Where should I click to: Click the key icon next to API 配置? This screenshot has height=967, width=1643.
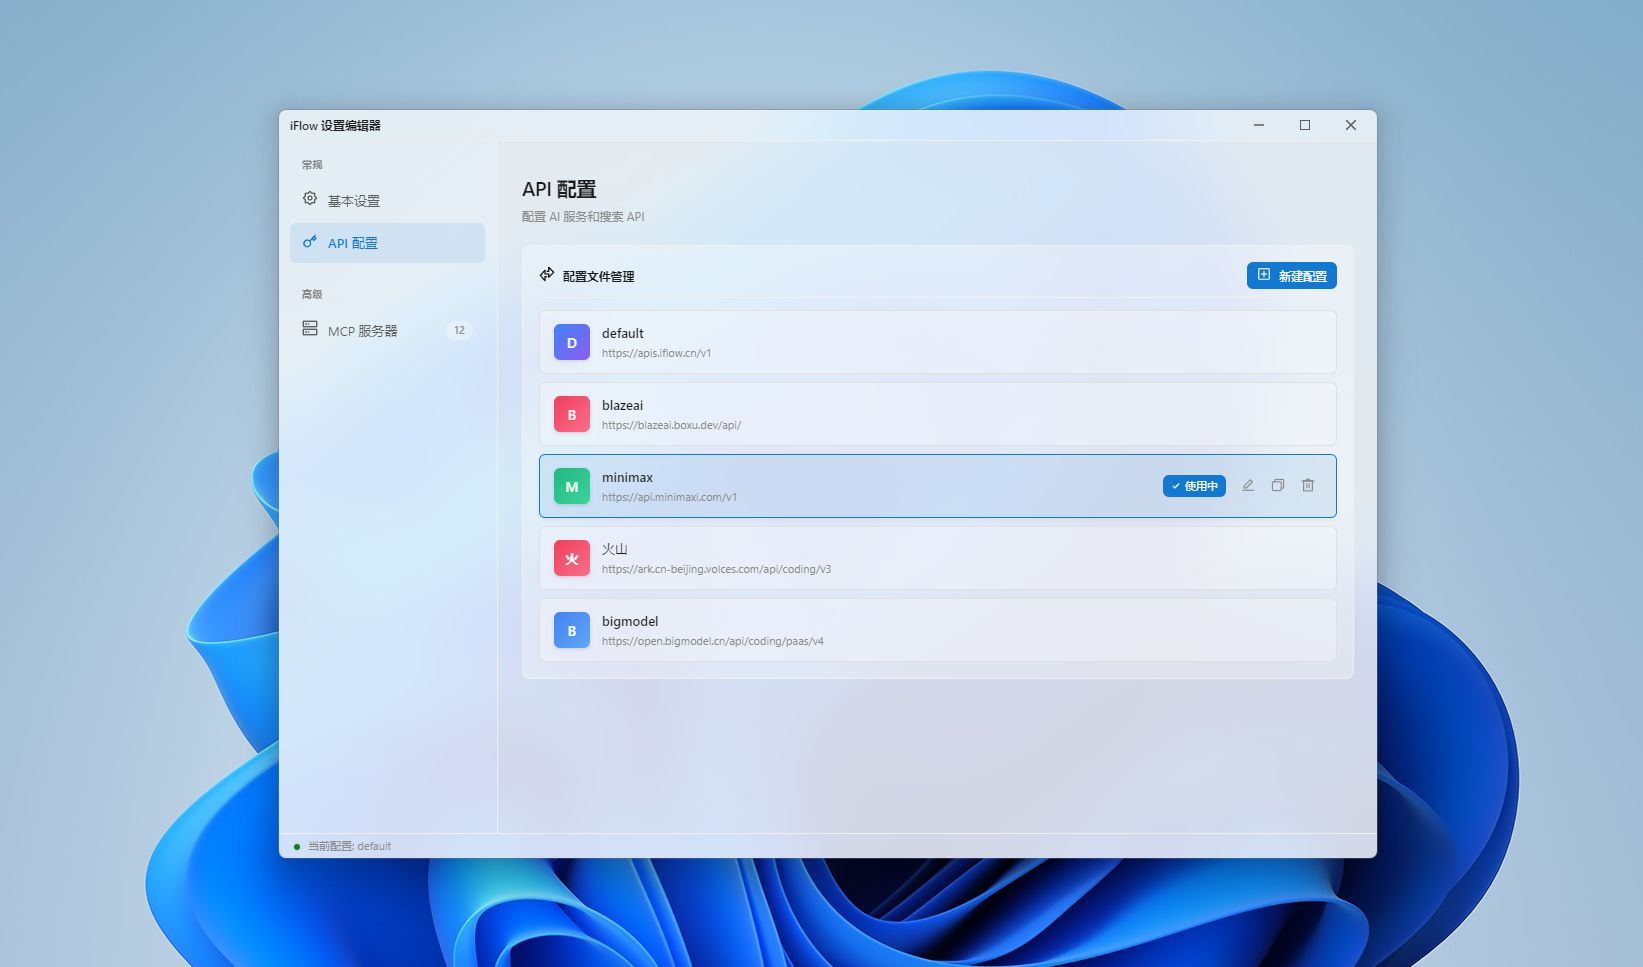[310, 242]
